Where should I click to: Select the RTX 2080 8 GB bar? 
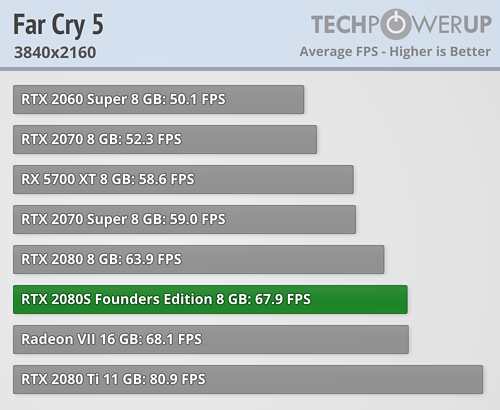[x=199, y=259]
